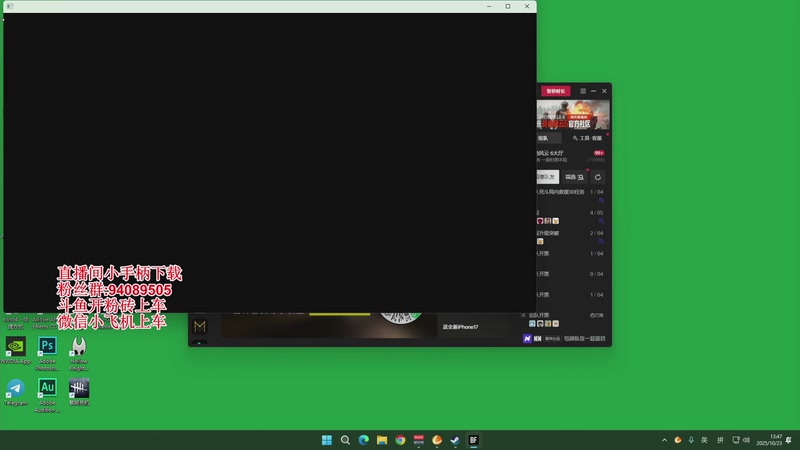Click the refresh icon in team panel
This screenshot has width=800, height=450.
[598, 177]
